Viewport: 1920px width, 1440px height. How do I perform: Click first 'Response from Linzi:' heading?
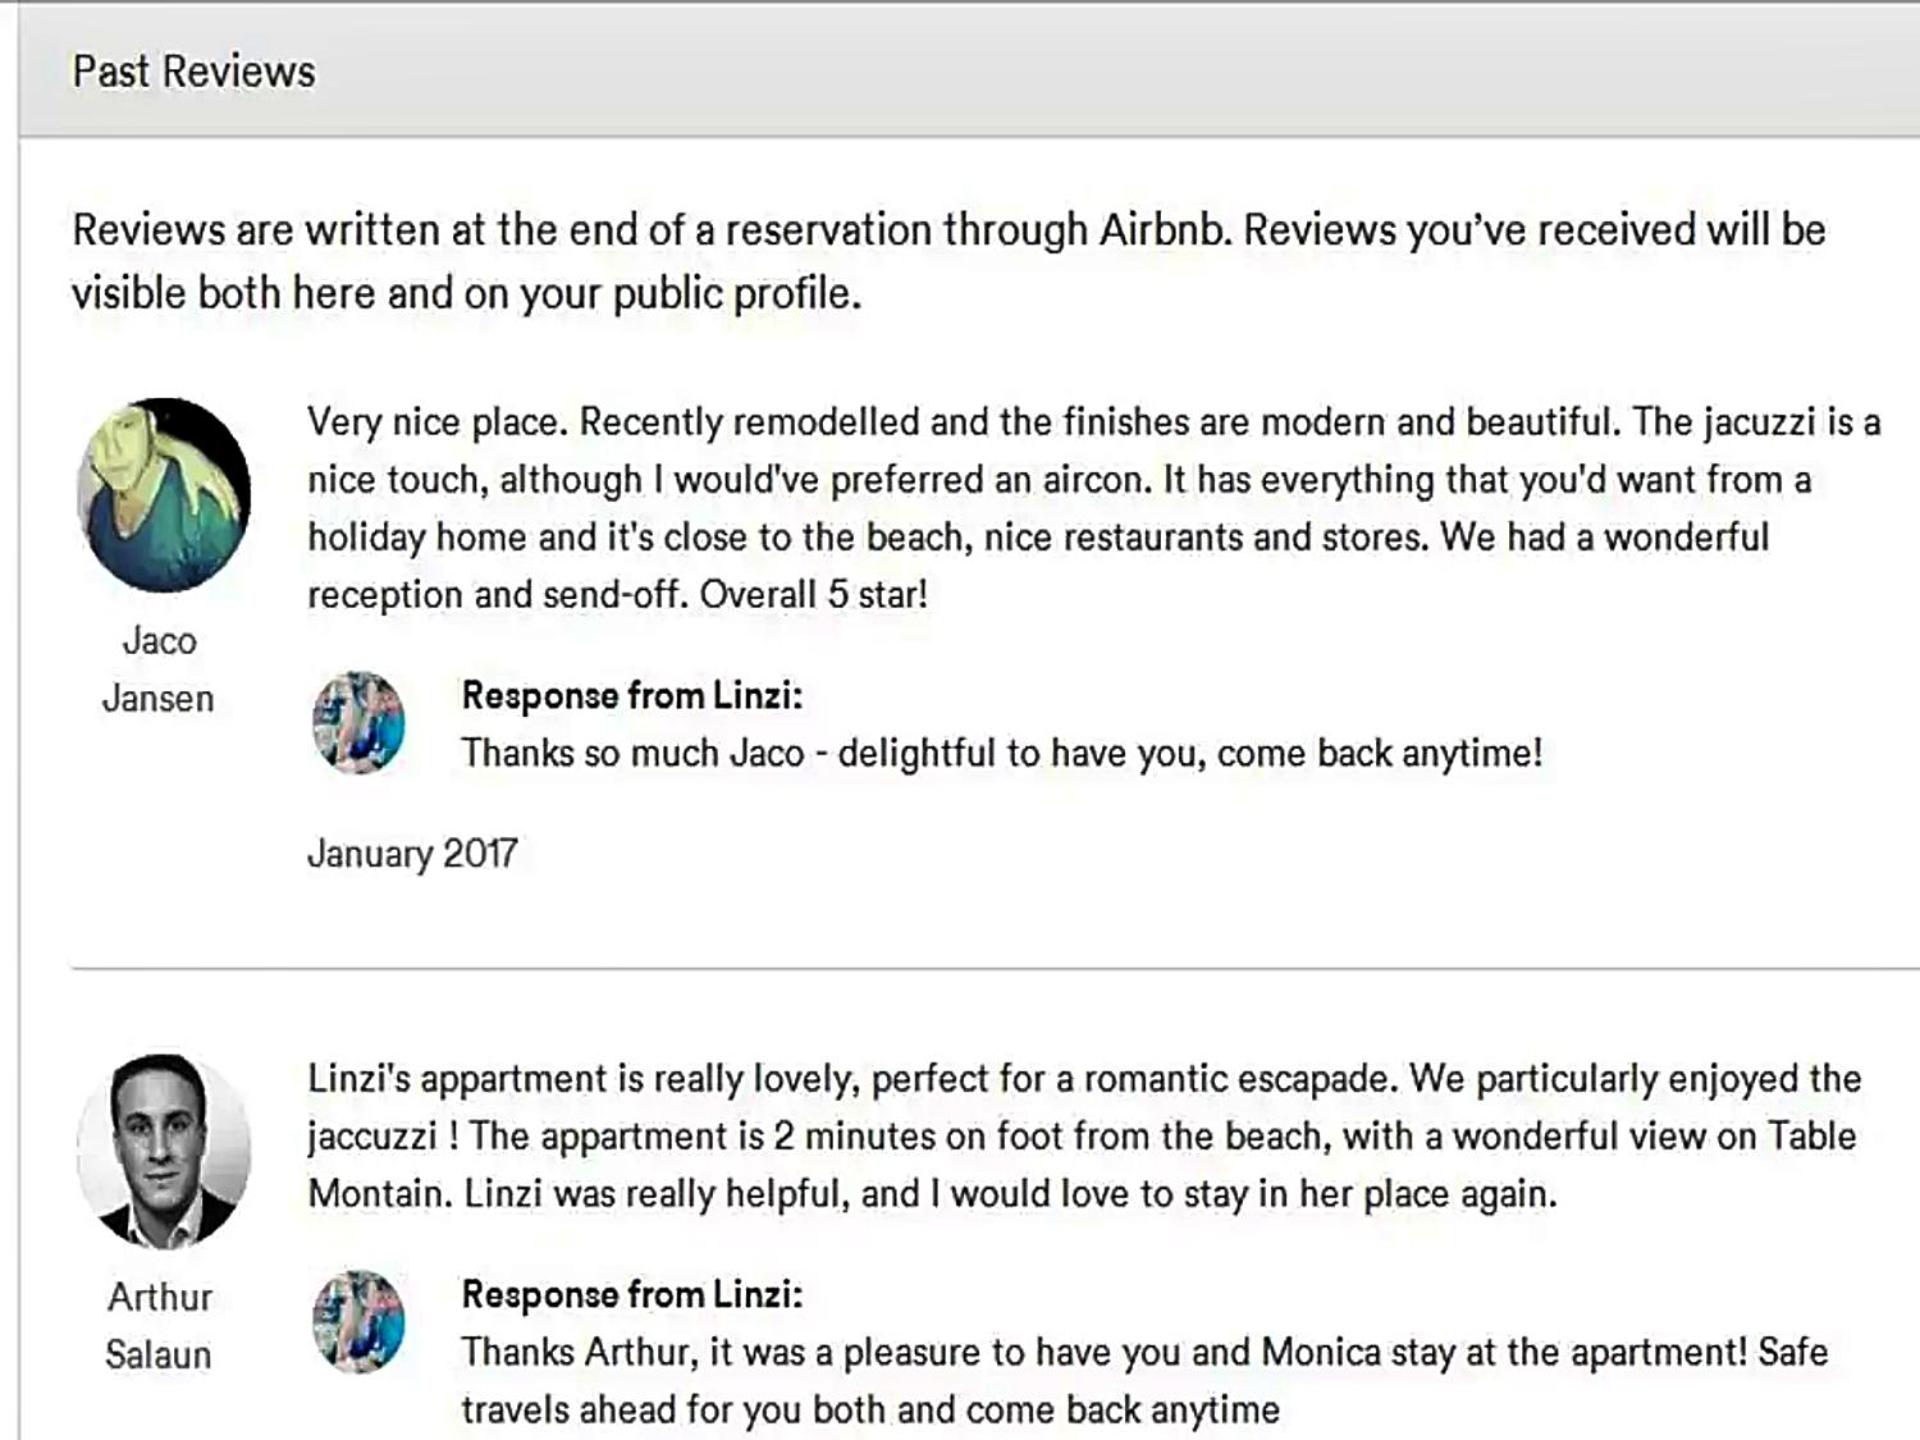tap(632, 696)
